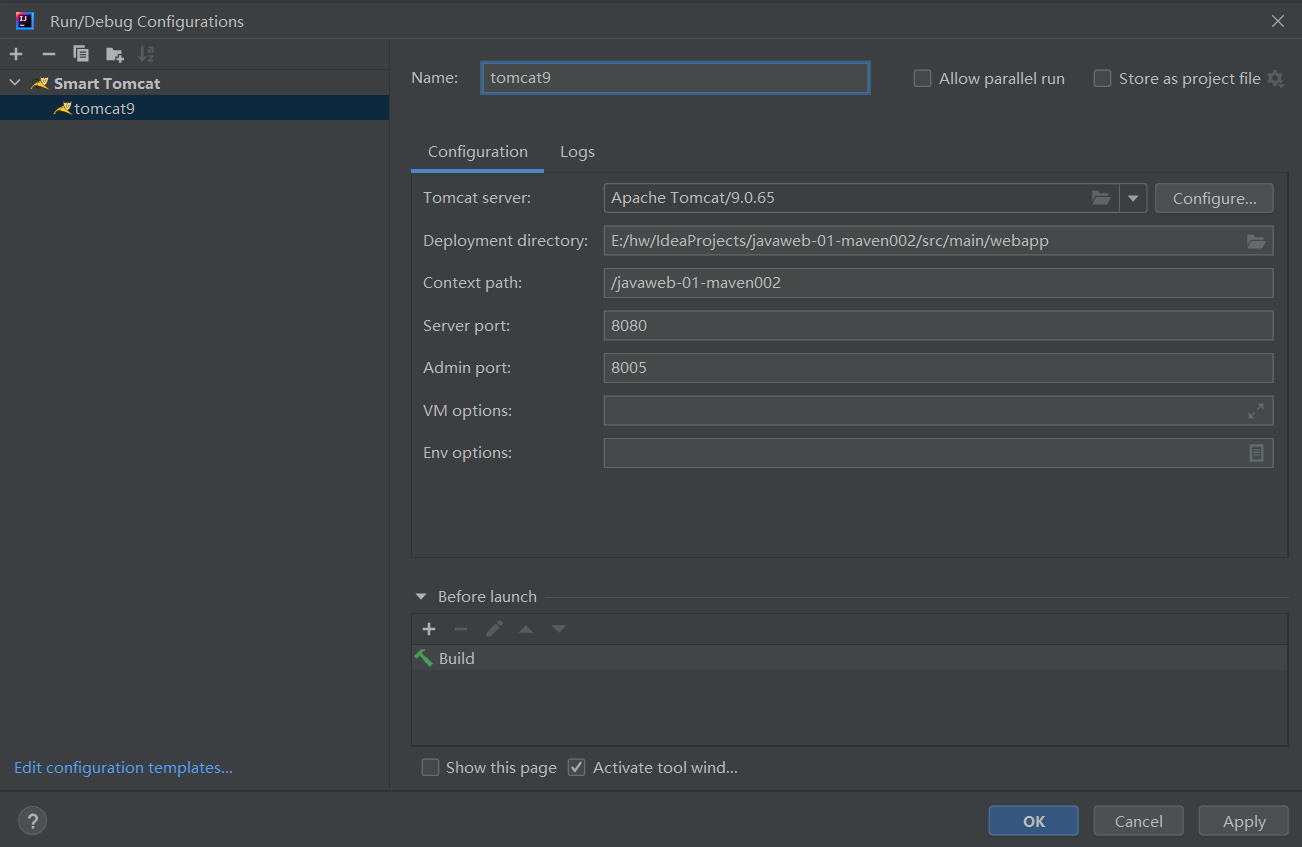This screenshot has width=1302, height=847.
Task: Enable Allow parallel run checkbox
Action: (x=923, y=79)
